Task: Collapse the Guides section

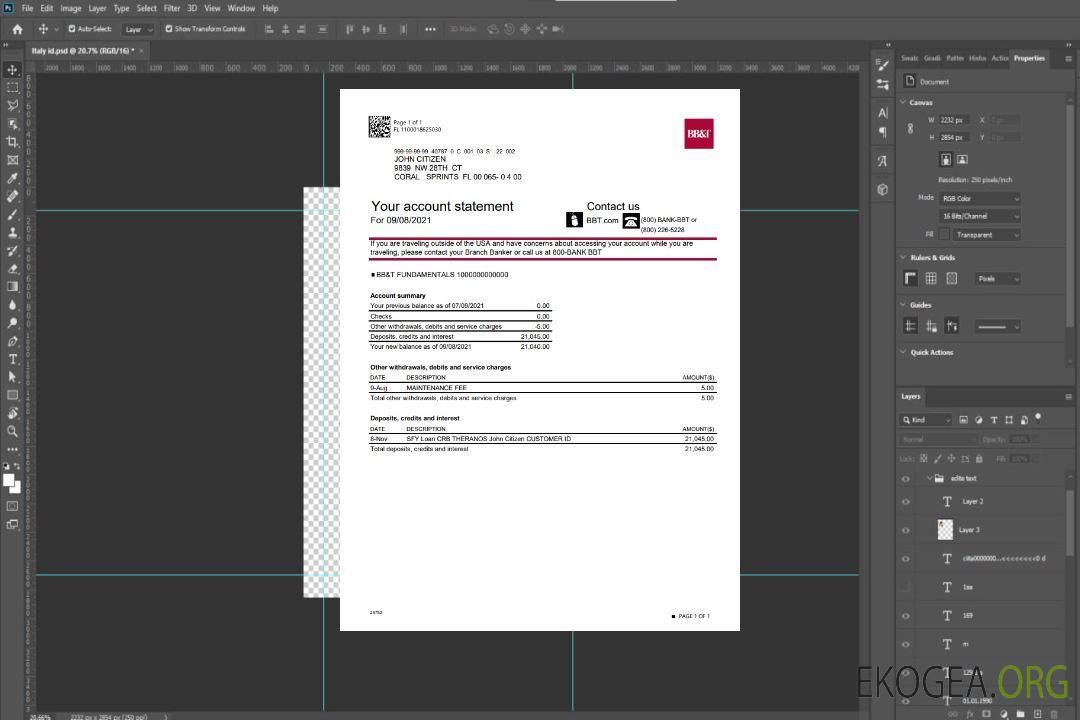Action: (903, 305)
